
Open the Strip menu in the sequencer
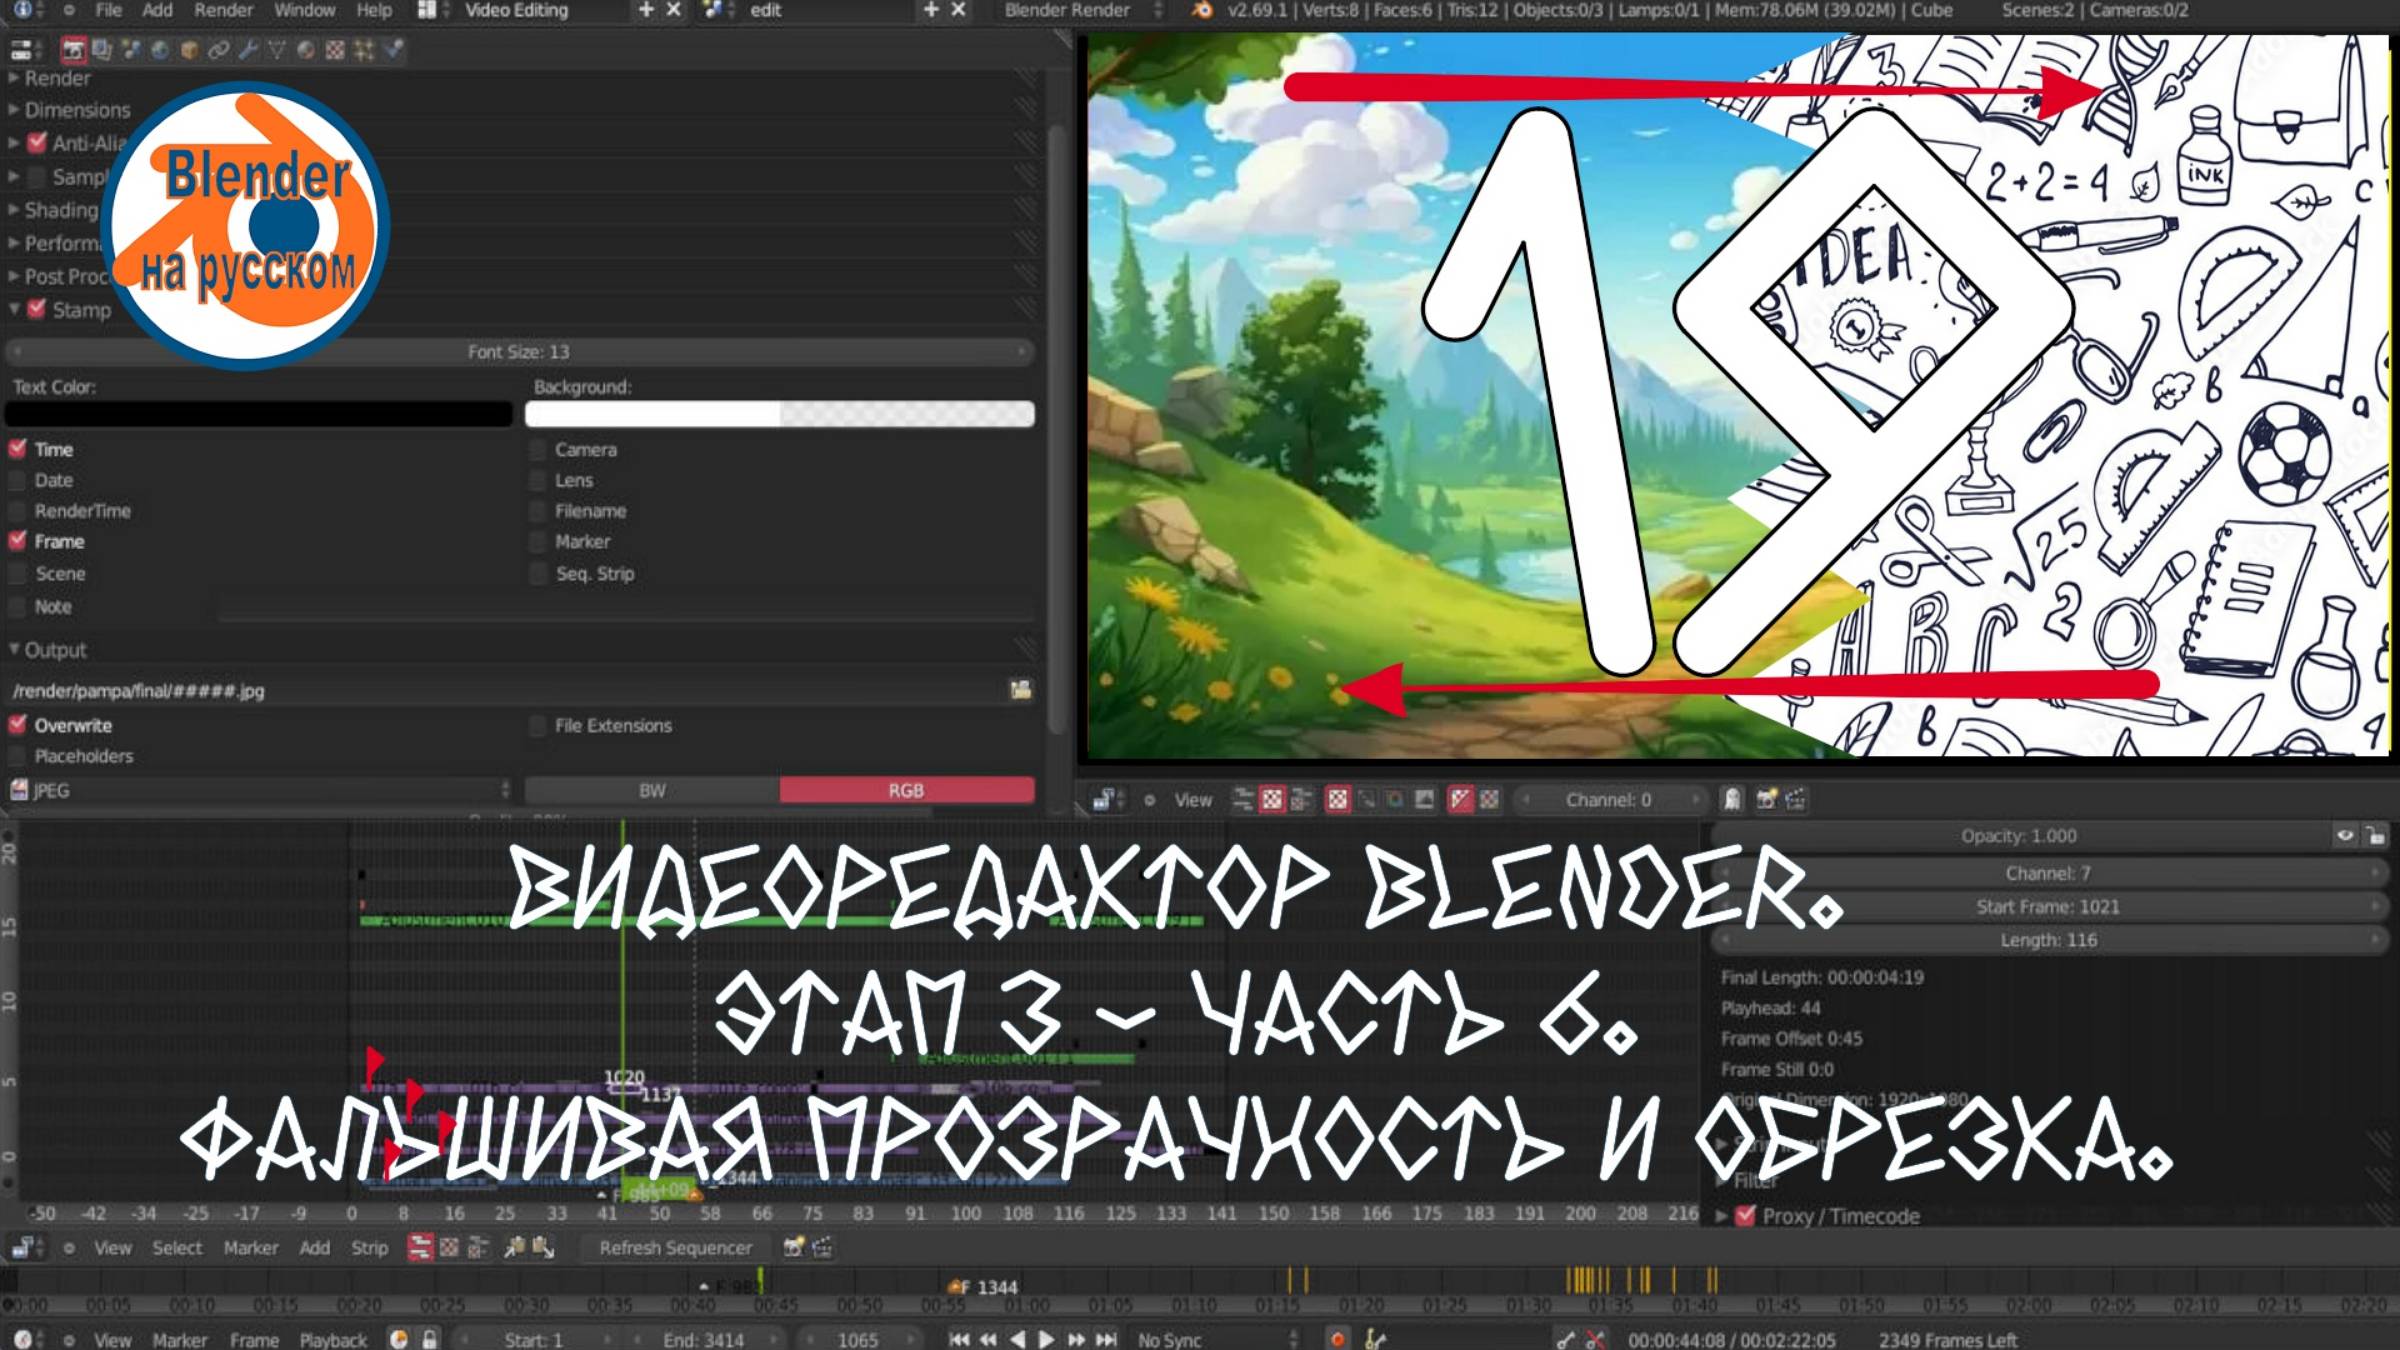tap(369, 1248)
